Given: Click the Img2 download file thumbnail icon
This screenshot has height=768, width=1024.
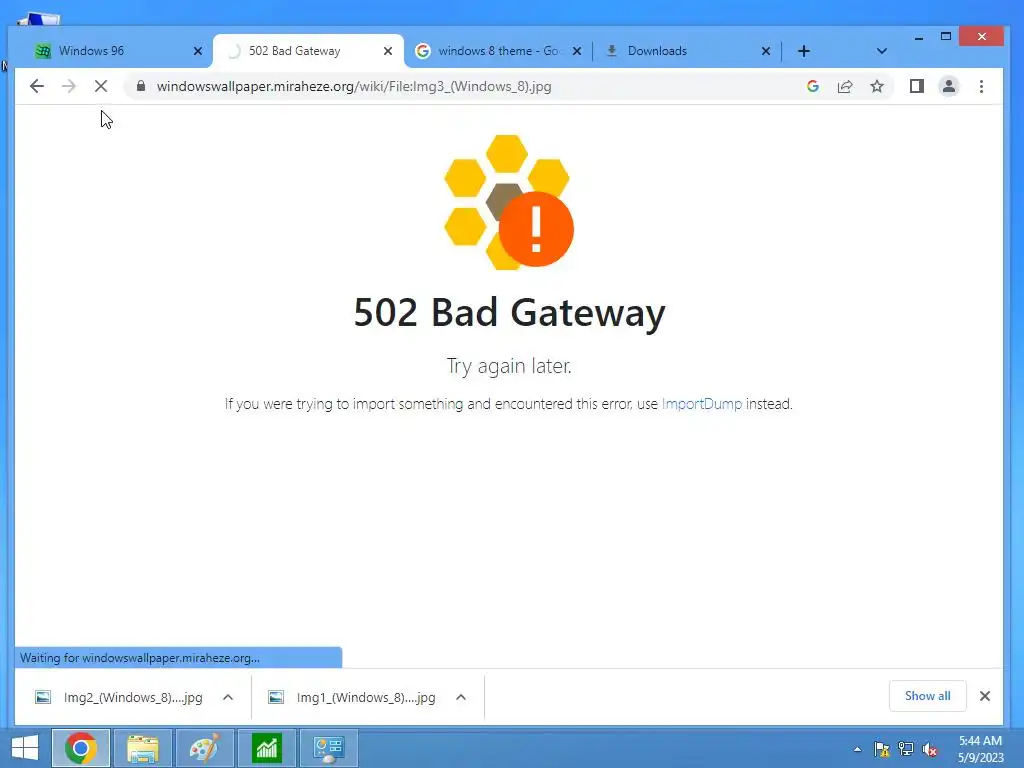Looking at the screenshot, I should pos(43,697).
